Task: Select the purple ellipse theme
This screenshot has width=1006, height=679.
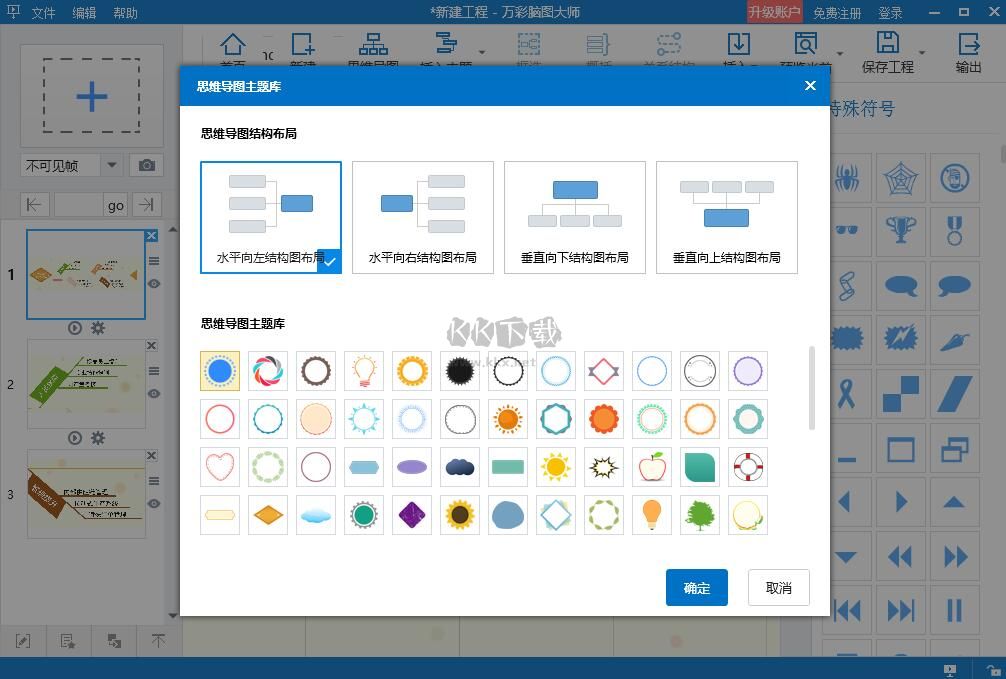Action: pos(412,467)
